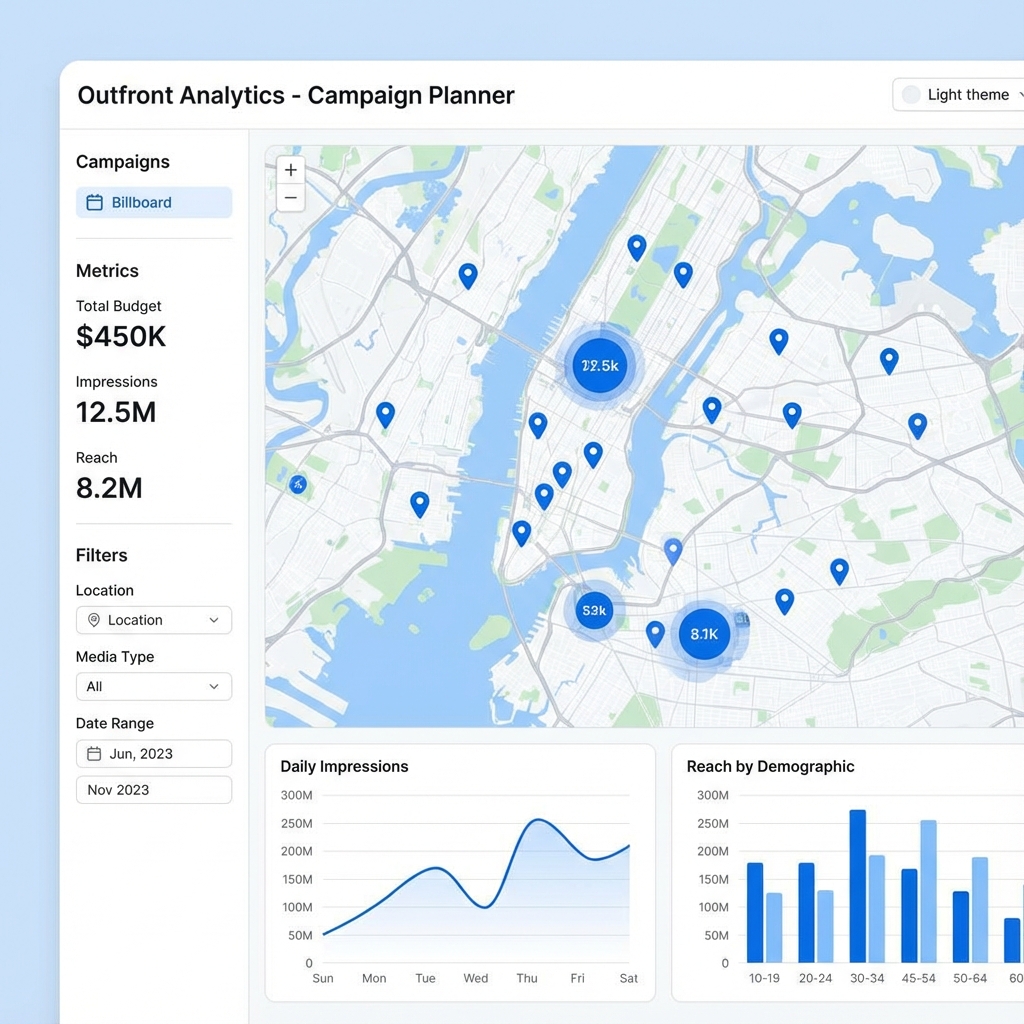1024x1024 pixels.
Task: Click map pin between 53k and 8.1K clusters
Action: pos(655,632)
